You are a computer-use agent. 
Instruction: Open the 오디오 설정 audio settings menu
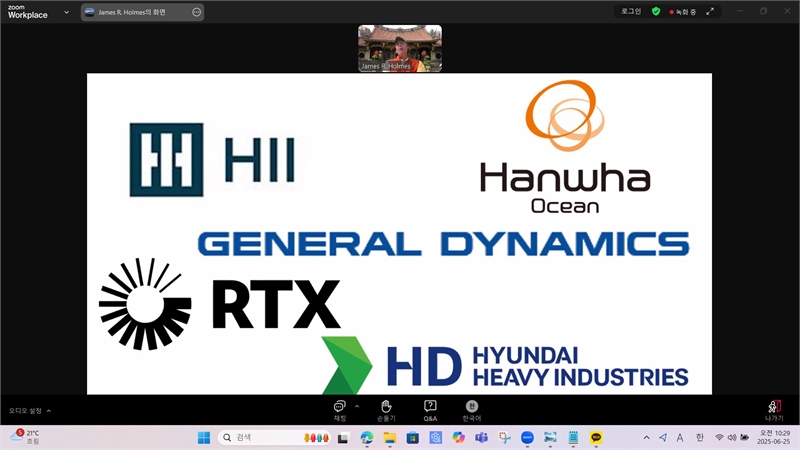pos(30,411)
